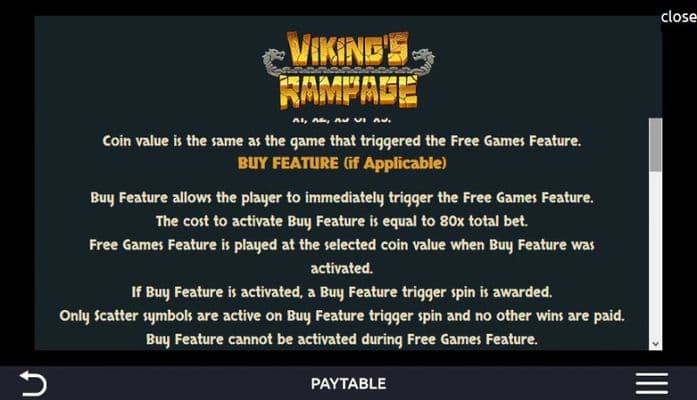Click the 'Coin value is the same' line
The height and width of the screenshot is (400, 697).
click(x=341, y=141)
